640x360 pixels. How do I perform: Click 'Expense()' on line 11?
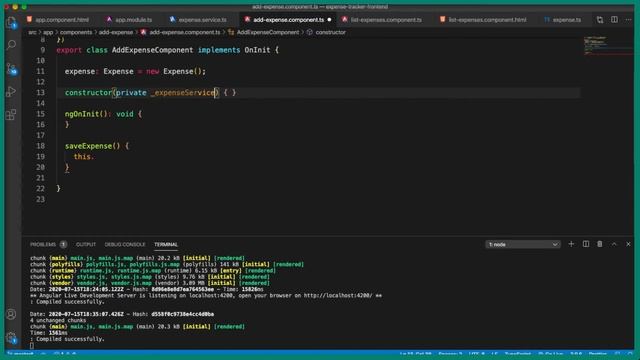[x=183, y=71]
